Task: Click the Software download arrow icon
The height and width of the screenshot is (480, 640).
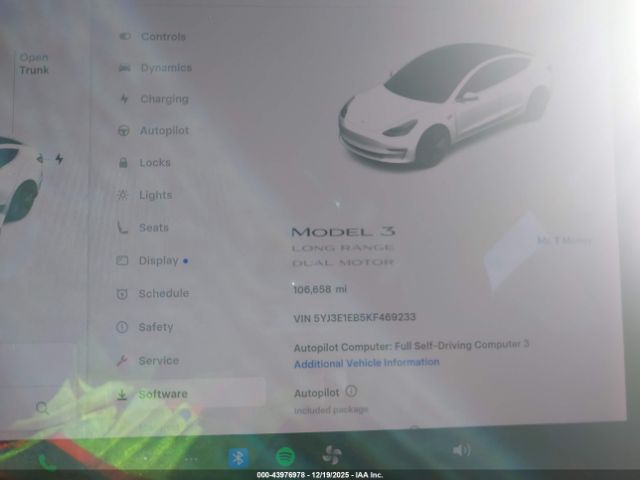Action: click(122, 395)
